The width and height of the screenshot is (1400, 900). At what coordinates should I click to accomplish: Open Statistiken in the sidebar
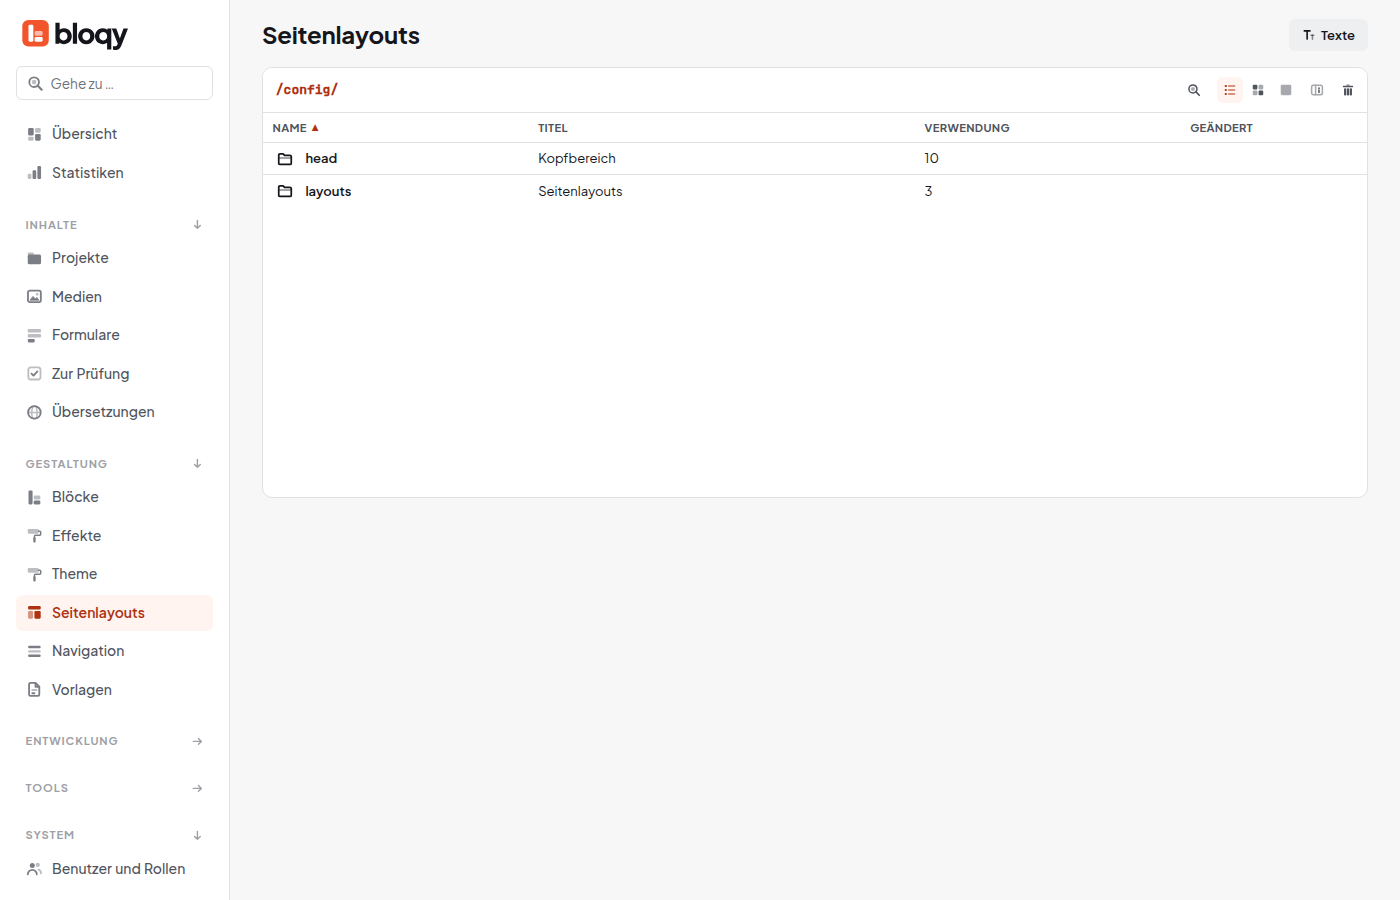(x=114, y=173)
